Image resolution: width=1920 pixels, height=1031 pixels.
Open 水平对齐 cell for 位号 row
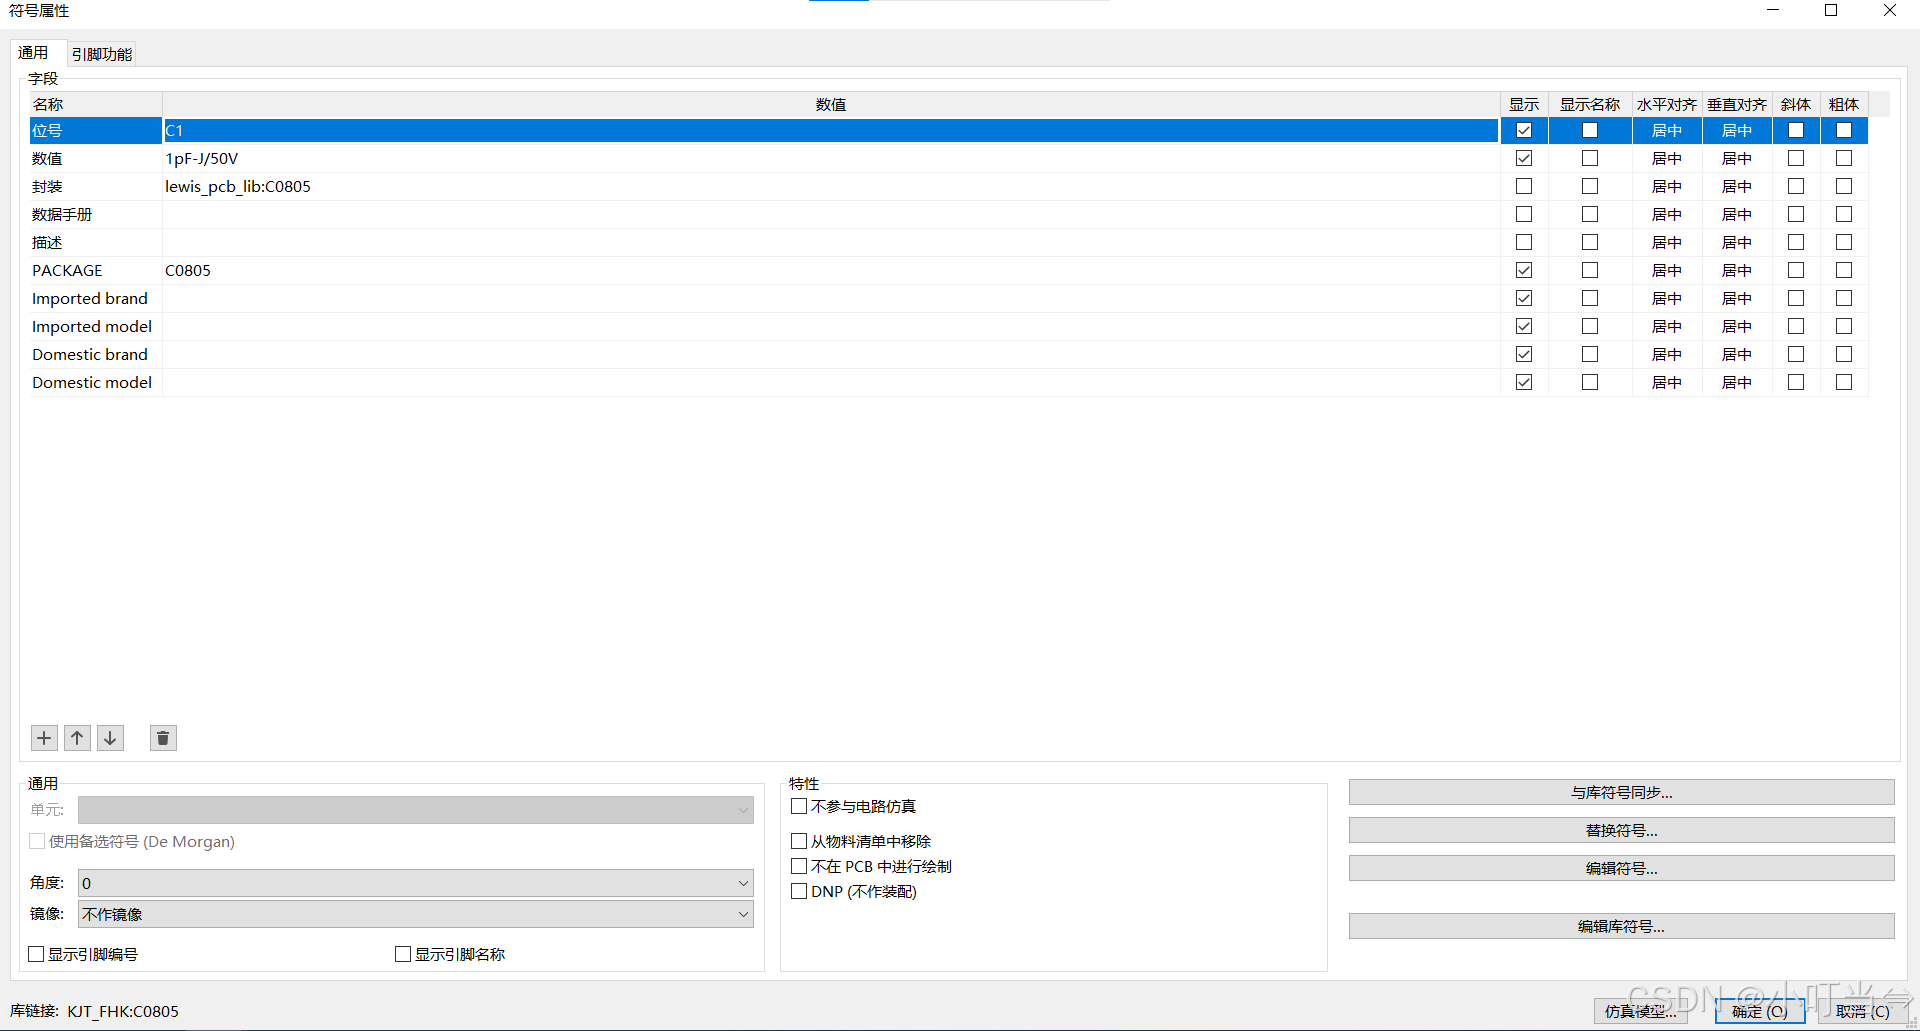pos(1667,130)
